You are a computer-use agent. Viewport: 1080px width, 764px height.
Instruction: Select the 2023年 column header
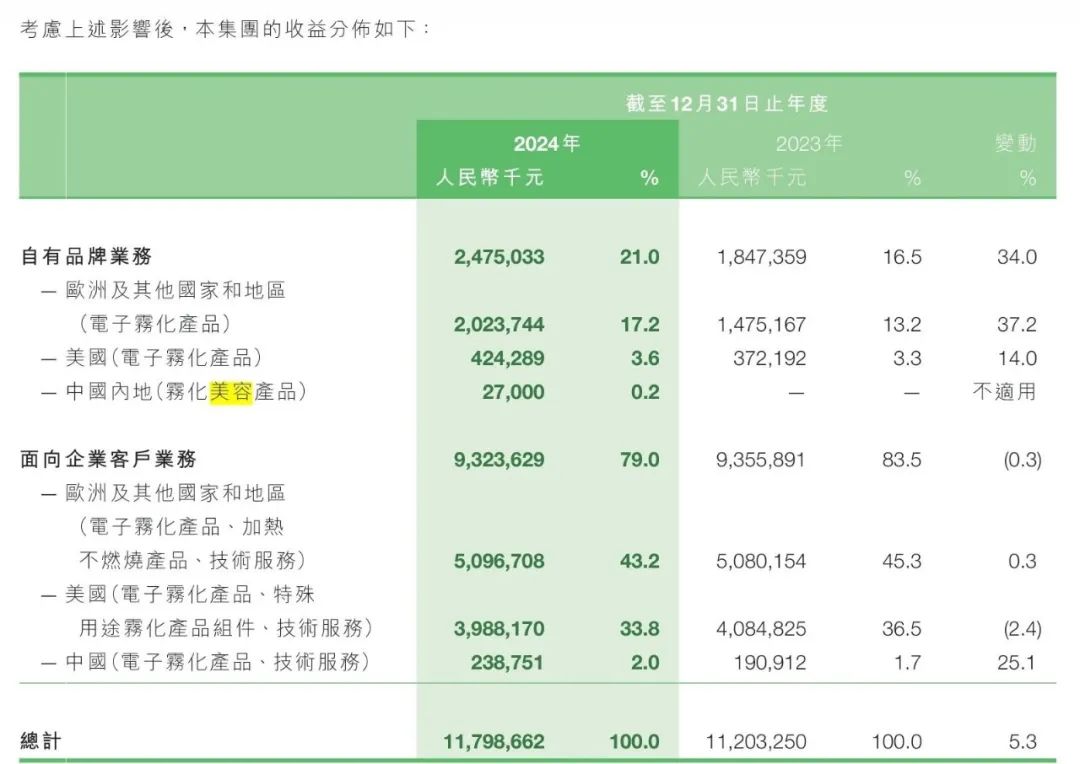pyautogui.click(x=808, y=144)
